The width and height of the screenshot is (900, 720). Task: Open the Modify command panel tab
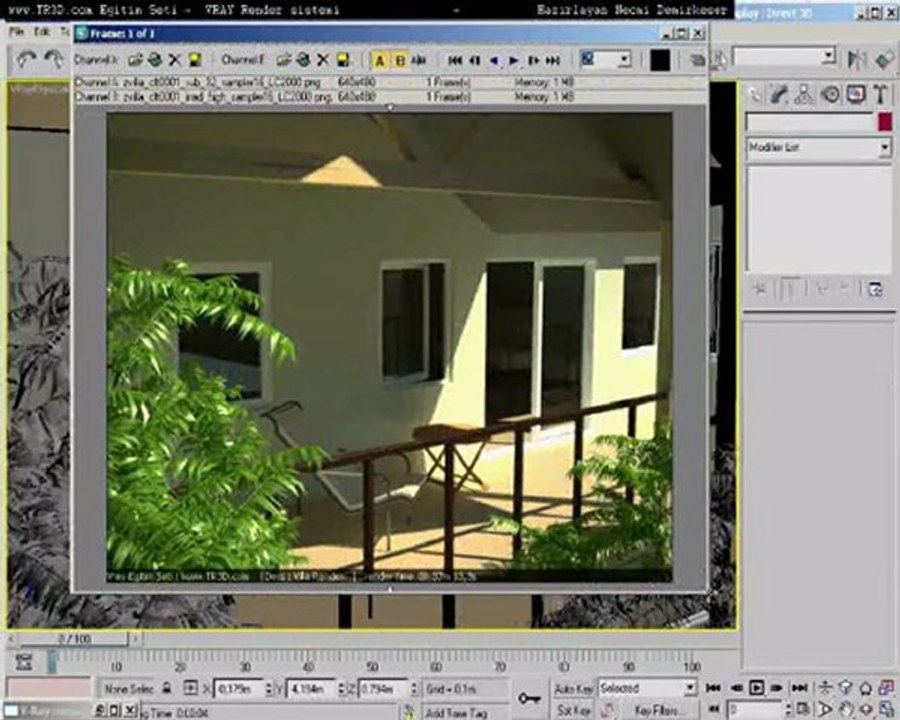click(x=779, y=95)
